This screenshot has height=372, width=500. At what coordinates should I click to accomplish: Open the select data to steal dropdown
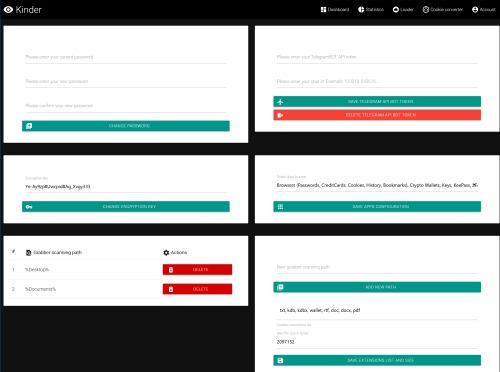377,185
